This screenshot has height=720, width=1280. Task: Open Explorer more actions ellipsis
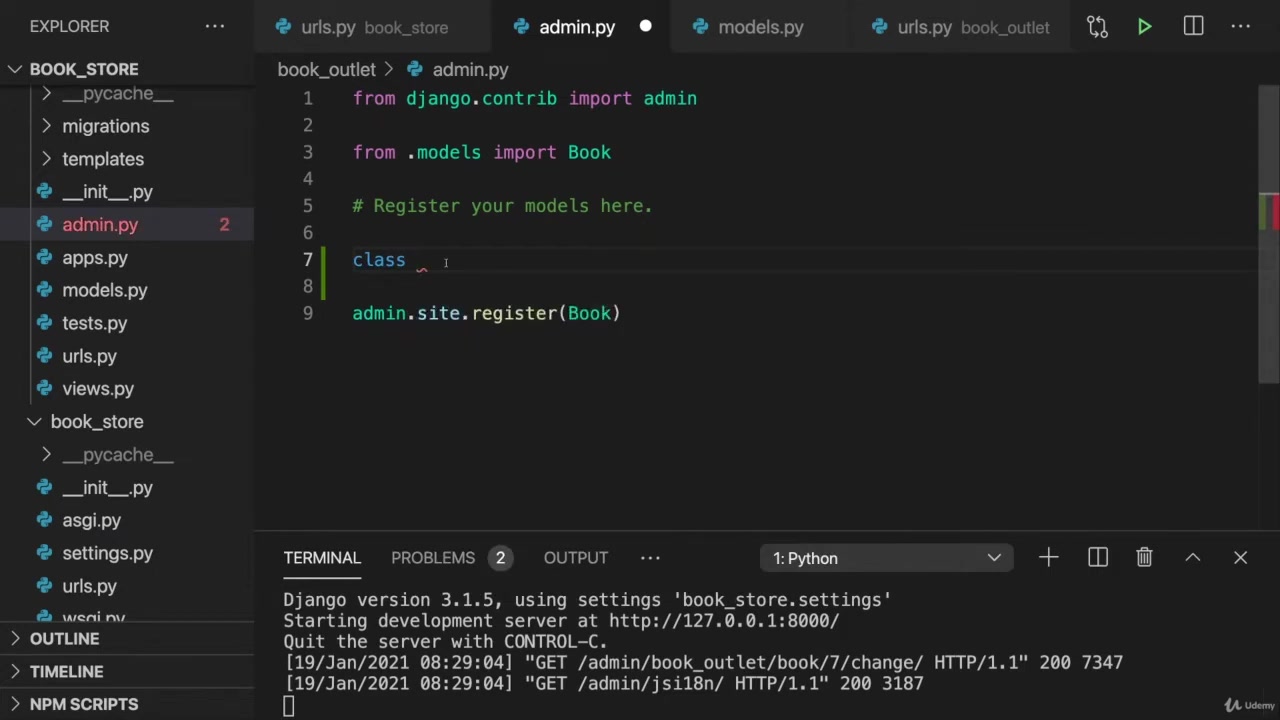(x=215, y=27)
